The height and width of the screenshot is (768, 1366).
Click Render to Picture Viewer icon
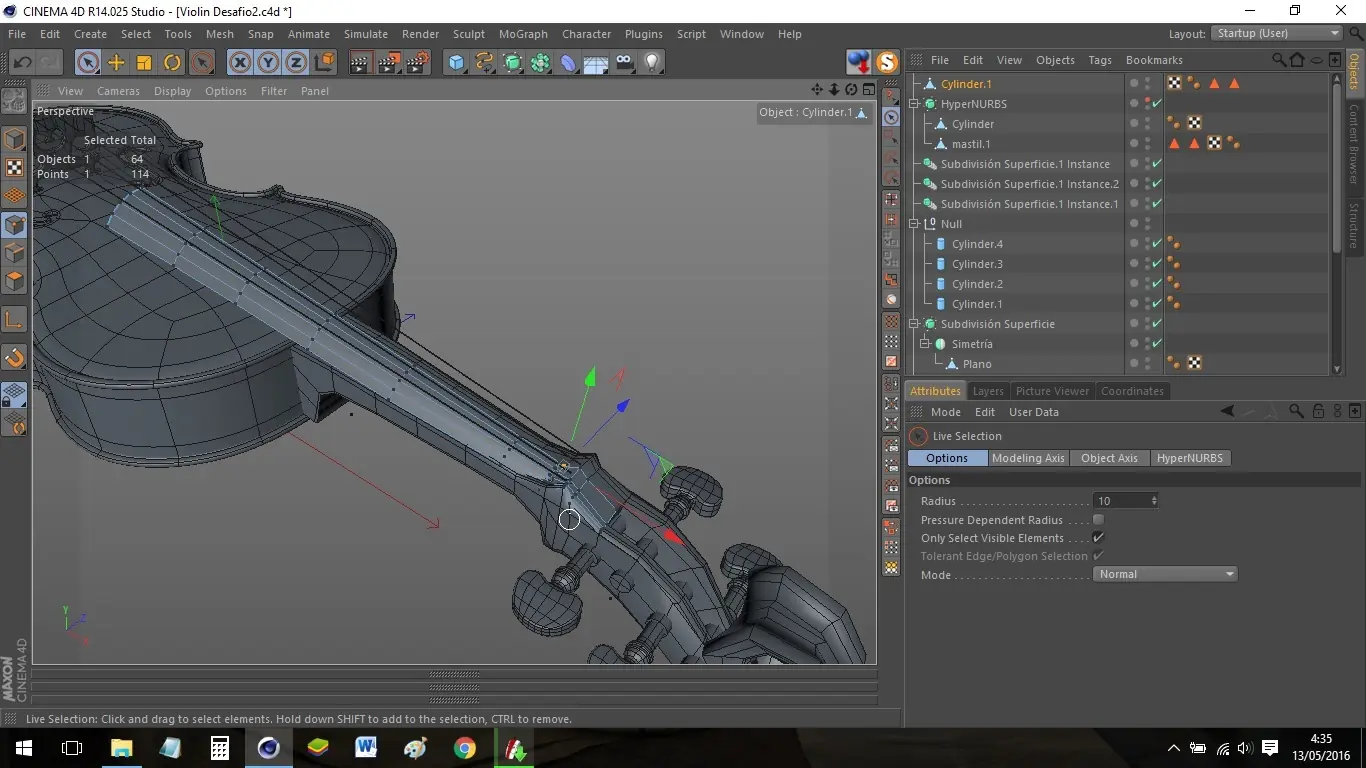click(x=389, y=62)
